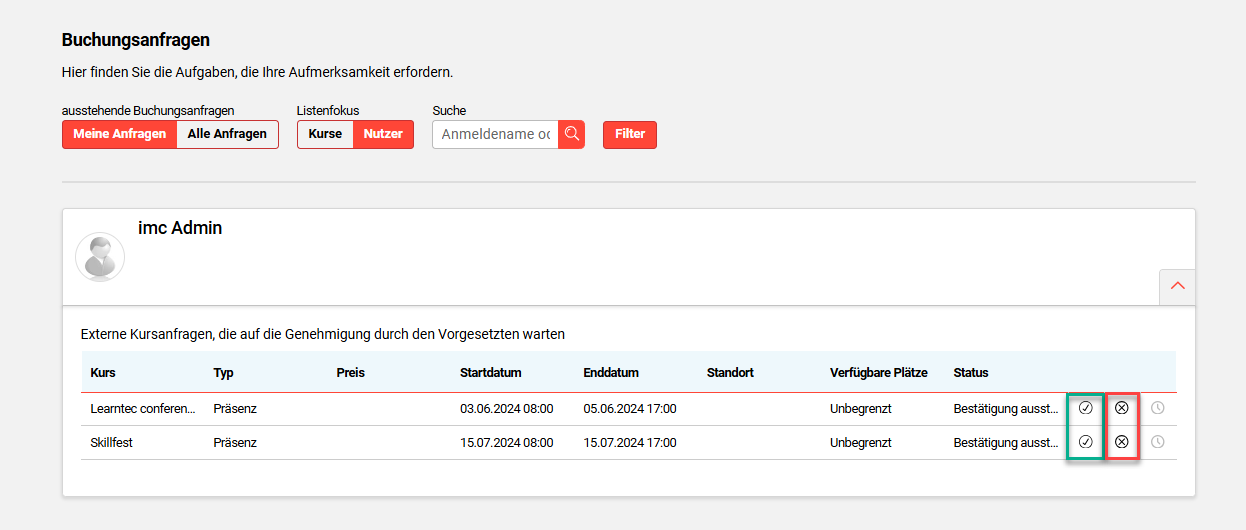
Task: Click the Status column header
Action: pos(970,372)
